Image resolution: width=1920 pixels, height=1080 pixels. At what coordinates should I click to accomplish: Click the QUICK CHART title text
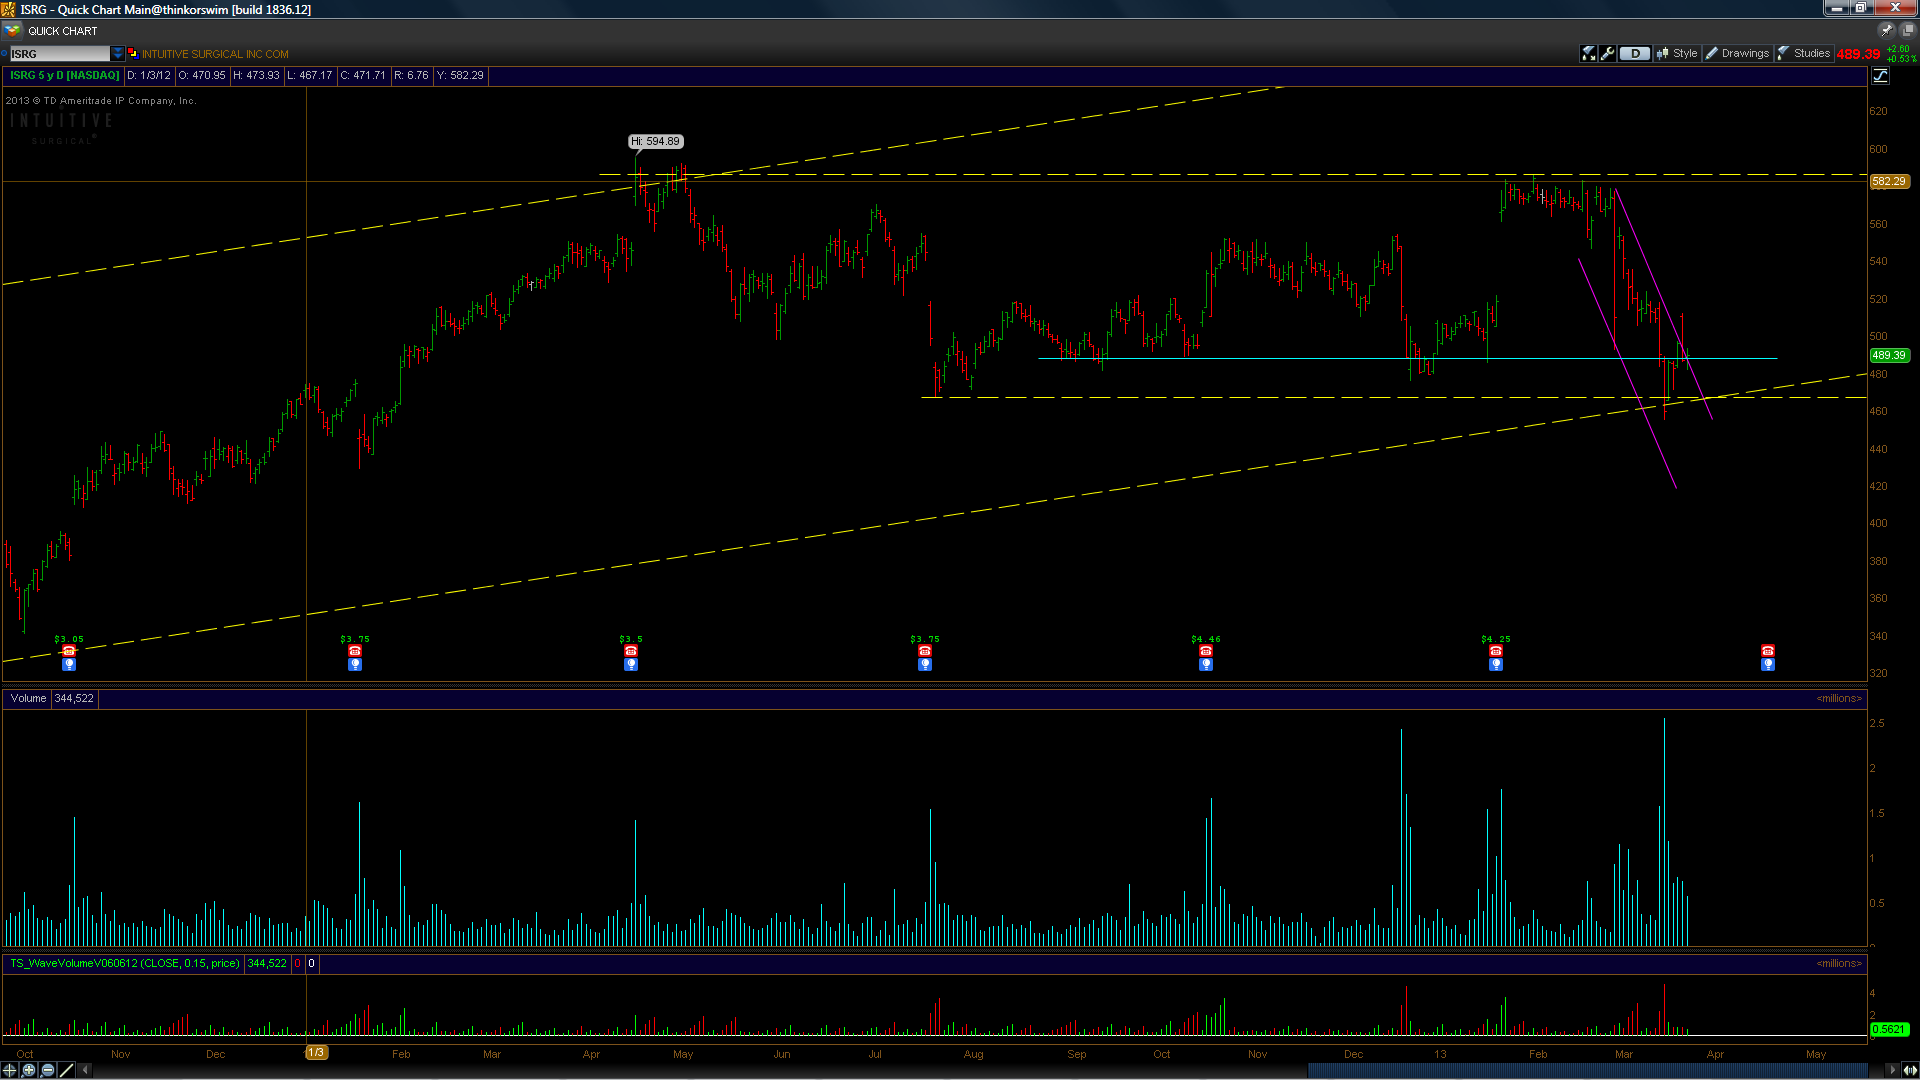pyautogui.click(x=63, y=31)
